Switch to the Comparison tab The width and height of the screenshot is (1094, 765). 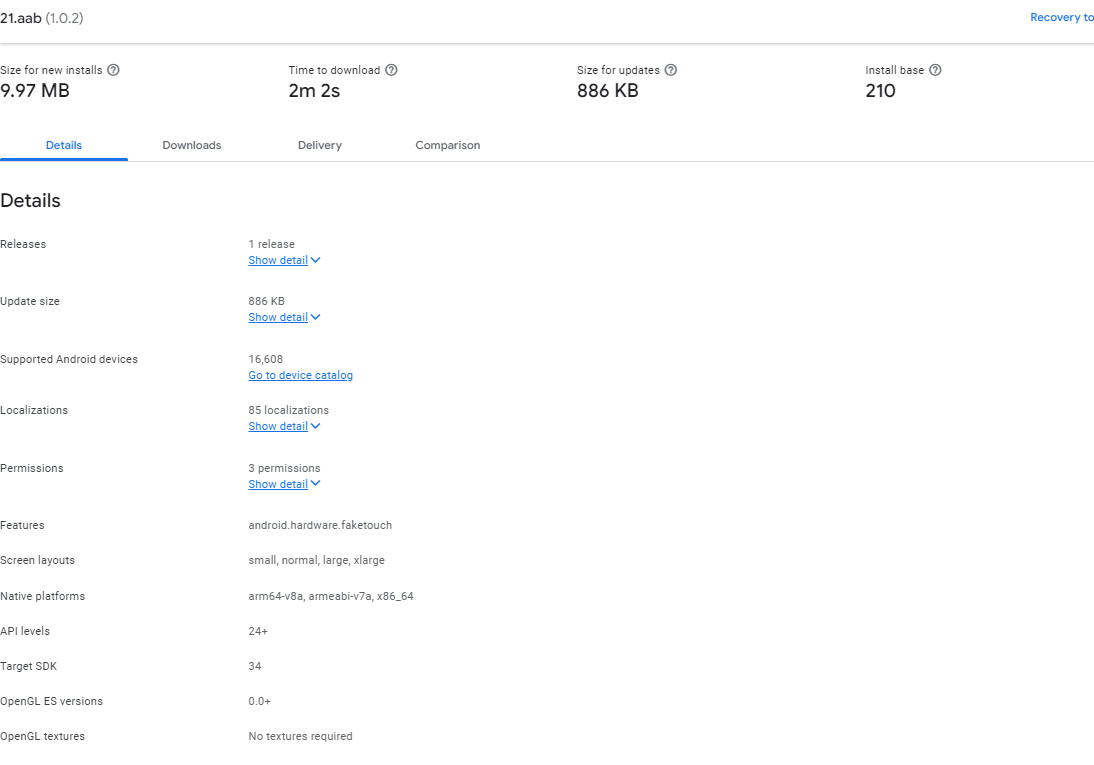[448, 145]
